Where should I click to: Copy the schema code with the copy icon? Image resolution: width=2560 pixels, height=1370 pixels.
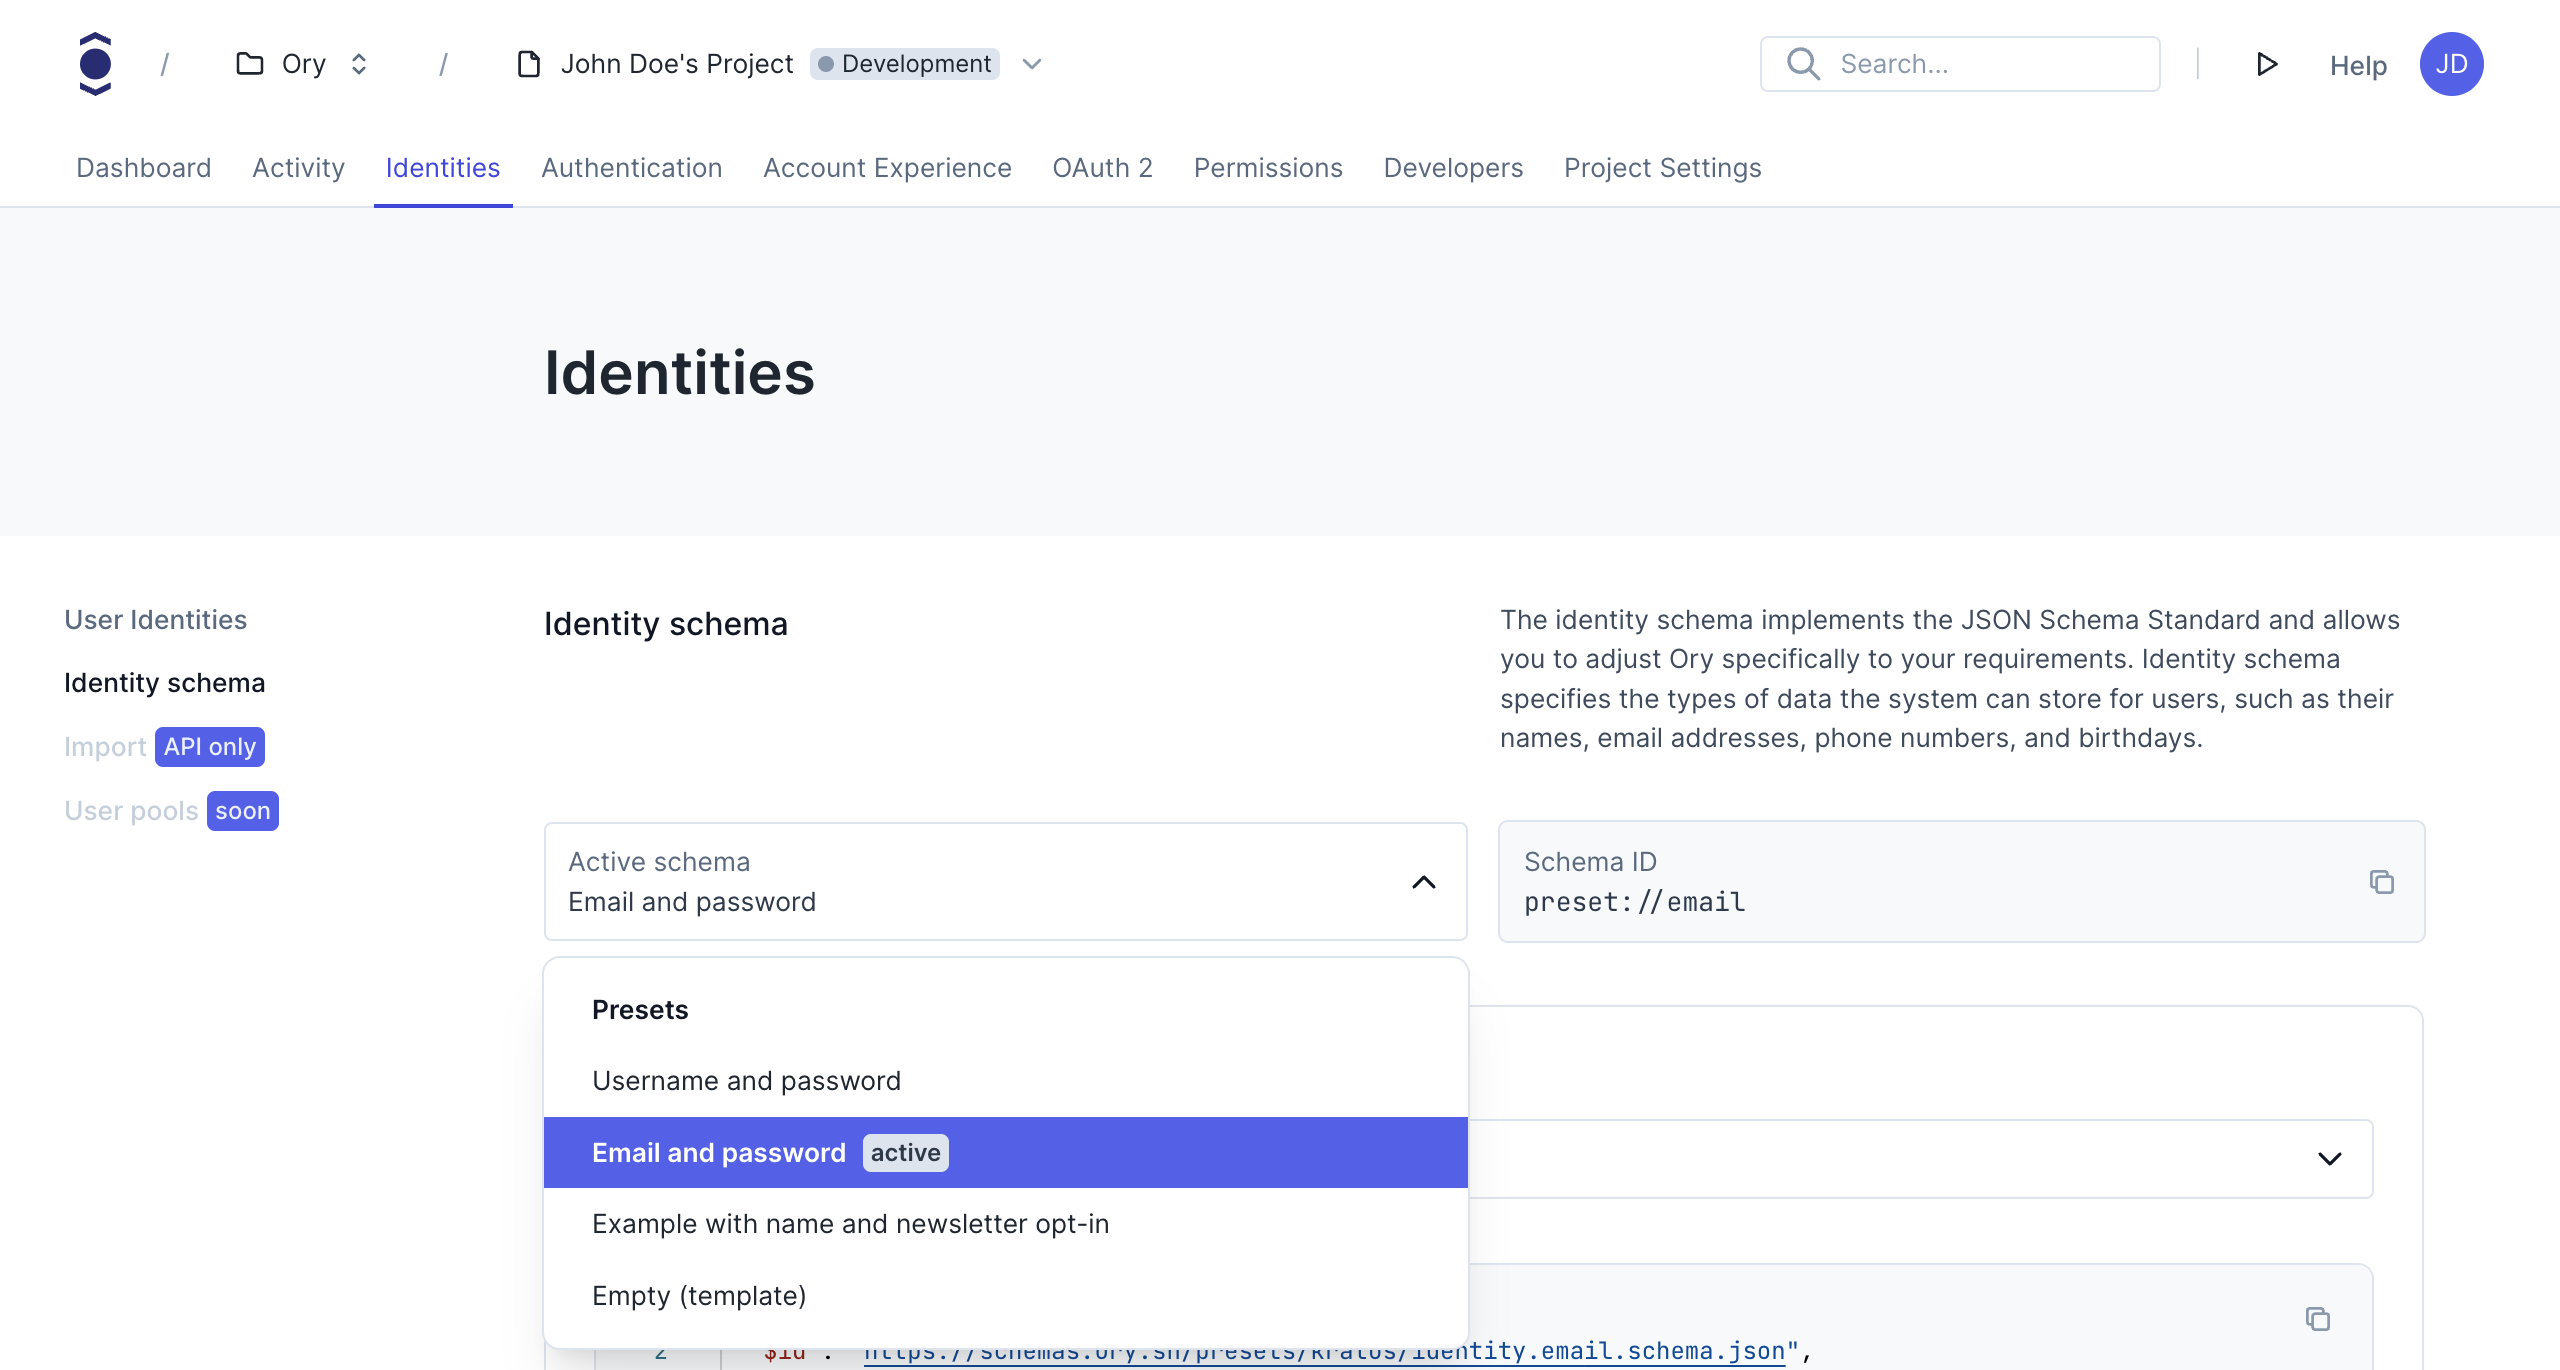pos(2318,1319)
